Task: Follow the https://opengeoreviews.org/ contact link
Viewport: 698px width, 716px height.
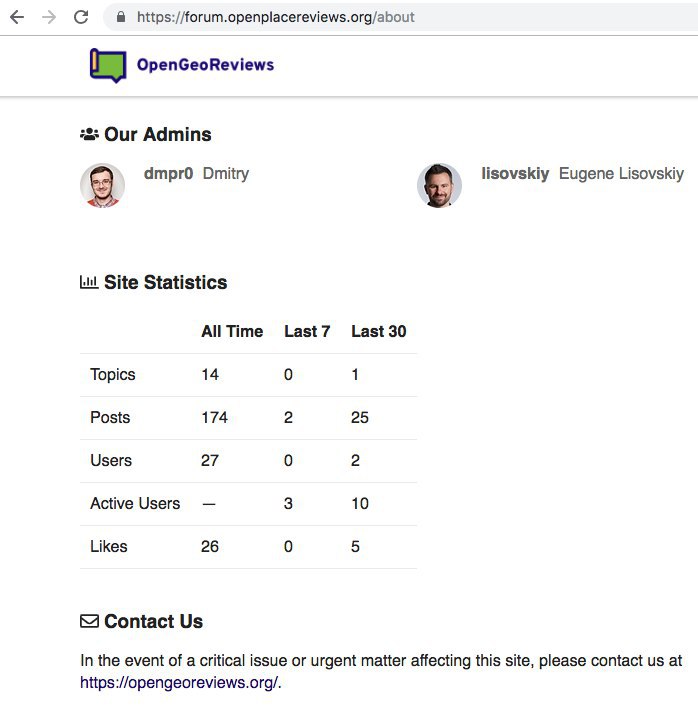Action: [x=179, y=682]
